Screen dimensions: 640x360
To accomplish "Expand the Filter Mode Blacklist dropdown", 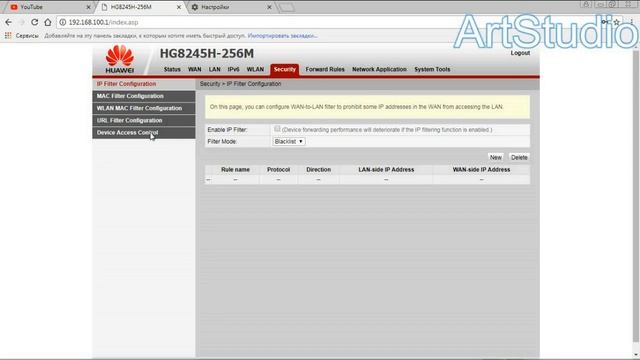I will point(289,141).
